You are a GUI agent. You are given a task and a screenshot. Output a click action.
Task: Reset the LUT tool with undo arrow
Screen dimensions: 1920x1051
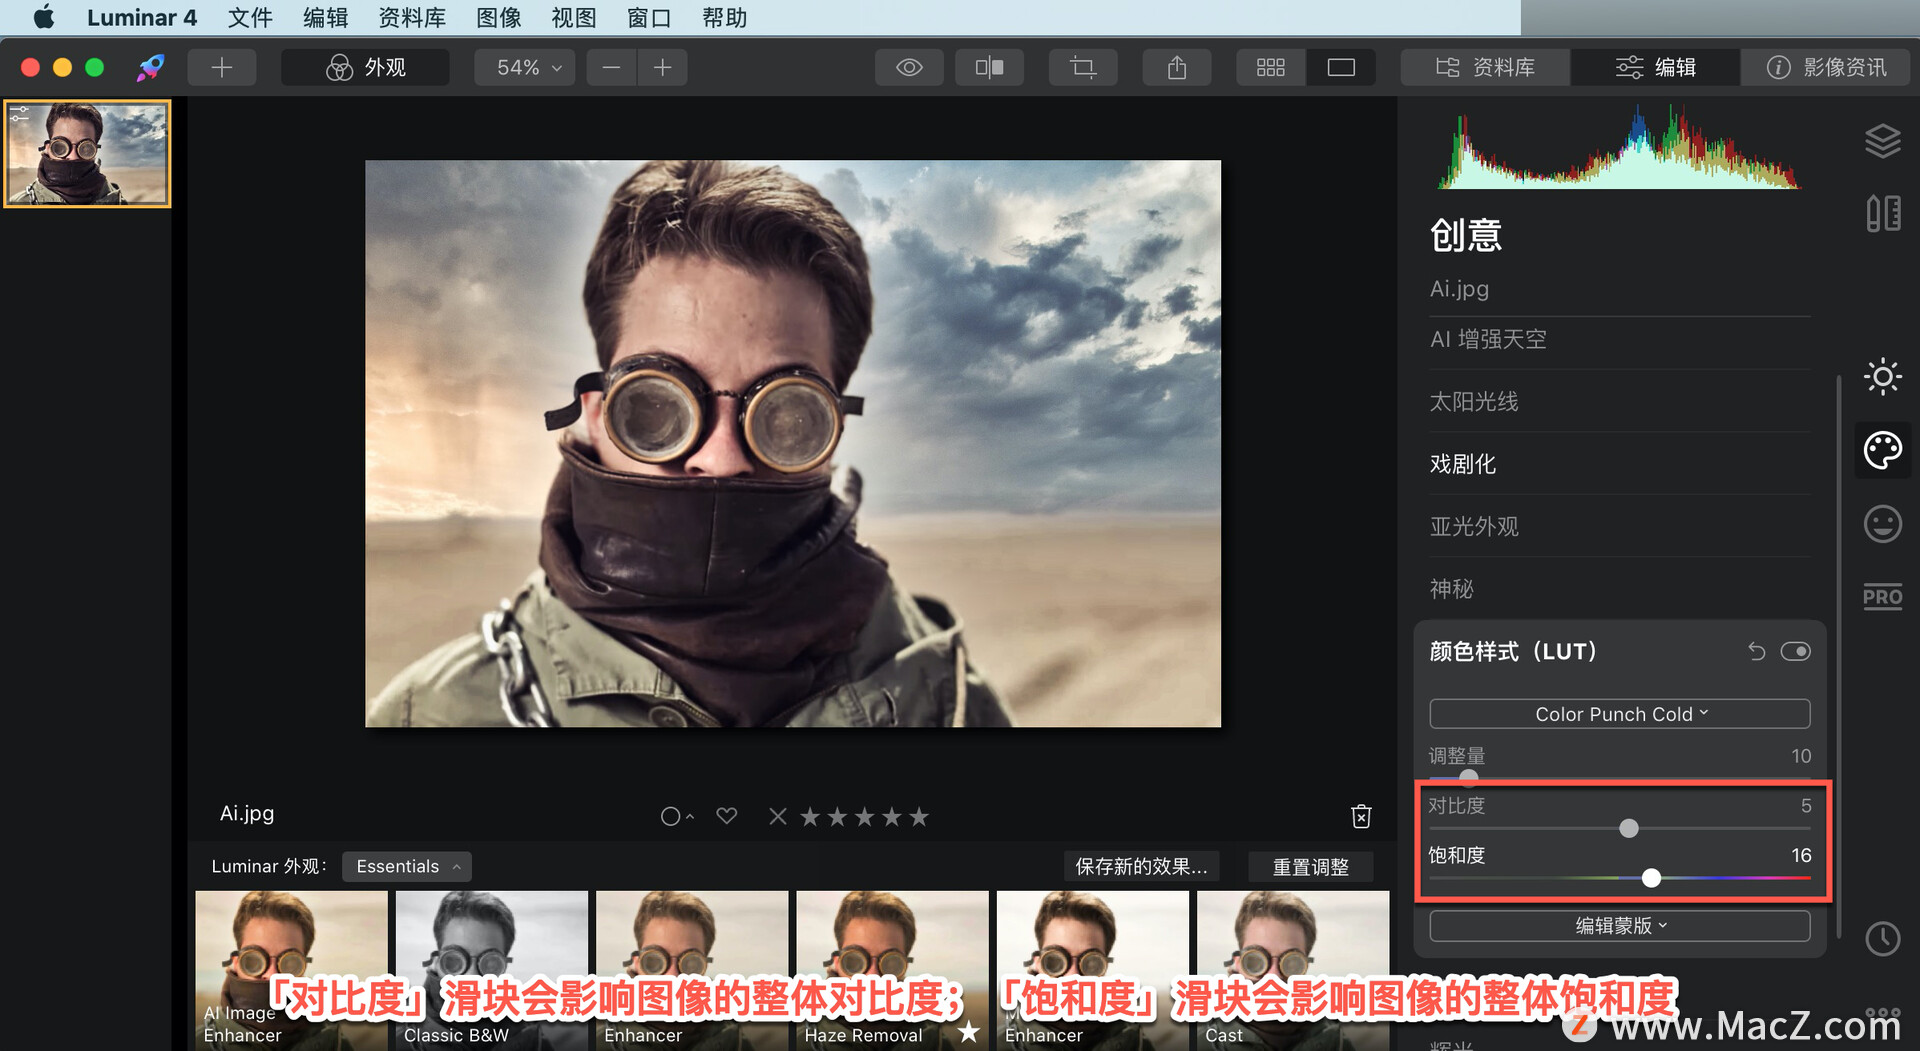[1756, 652]
